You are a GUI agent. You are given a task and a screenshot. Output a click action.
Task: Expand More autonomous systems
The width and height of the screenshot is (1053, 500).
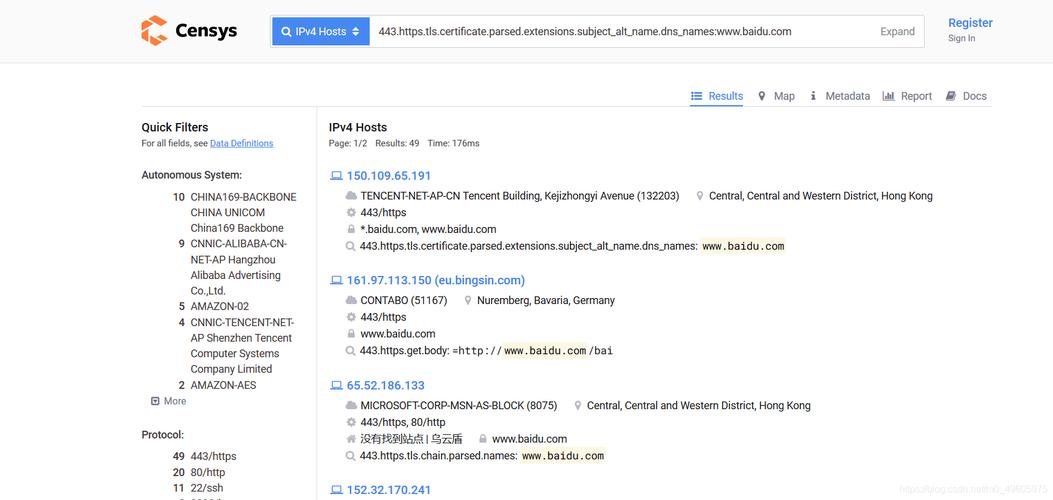point(169,401)
